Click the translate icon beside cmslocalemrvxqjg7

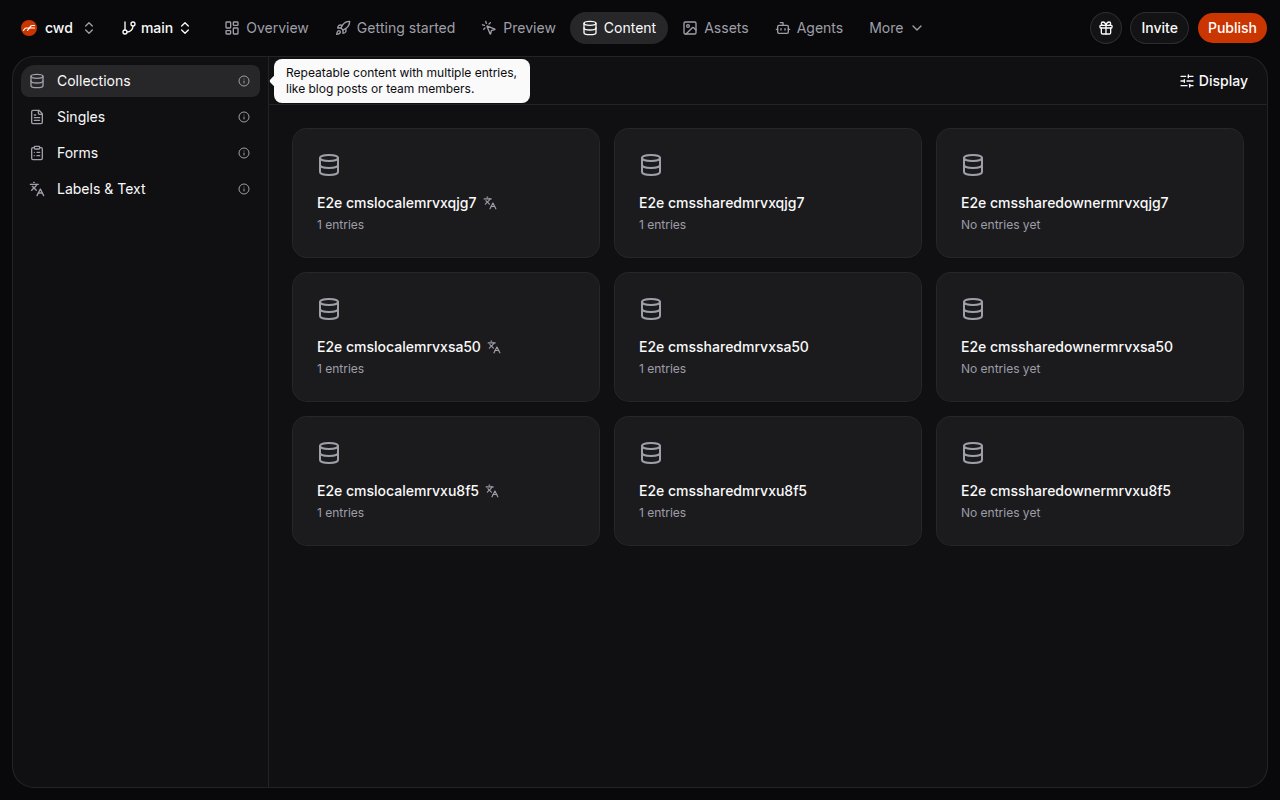pos(490,203)
